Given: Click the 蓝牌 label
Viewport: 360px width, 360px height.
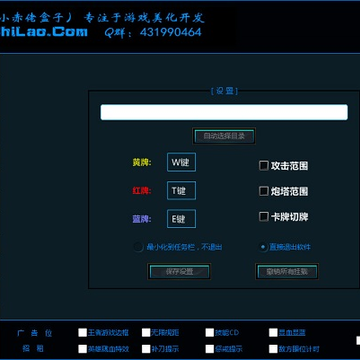Looking at the screenshot, I should (142, 219).
